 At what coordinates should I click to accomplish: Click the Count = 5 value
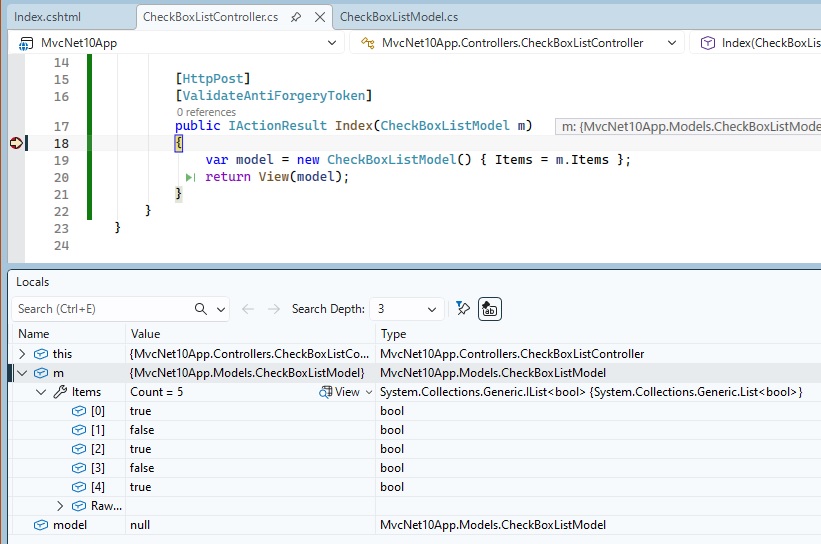[x=157, y=392]
